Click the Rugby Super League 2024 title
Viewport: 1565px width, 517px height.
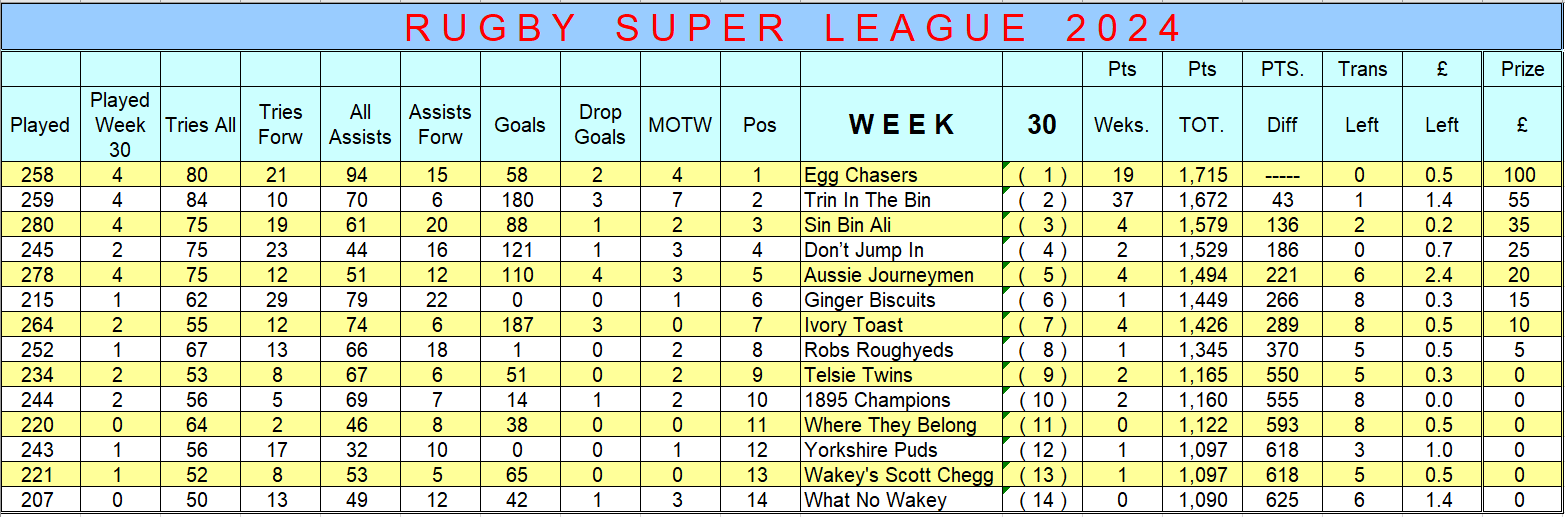[782, 27]
